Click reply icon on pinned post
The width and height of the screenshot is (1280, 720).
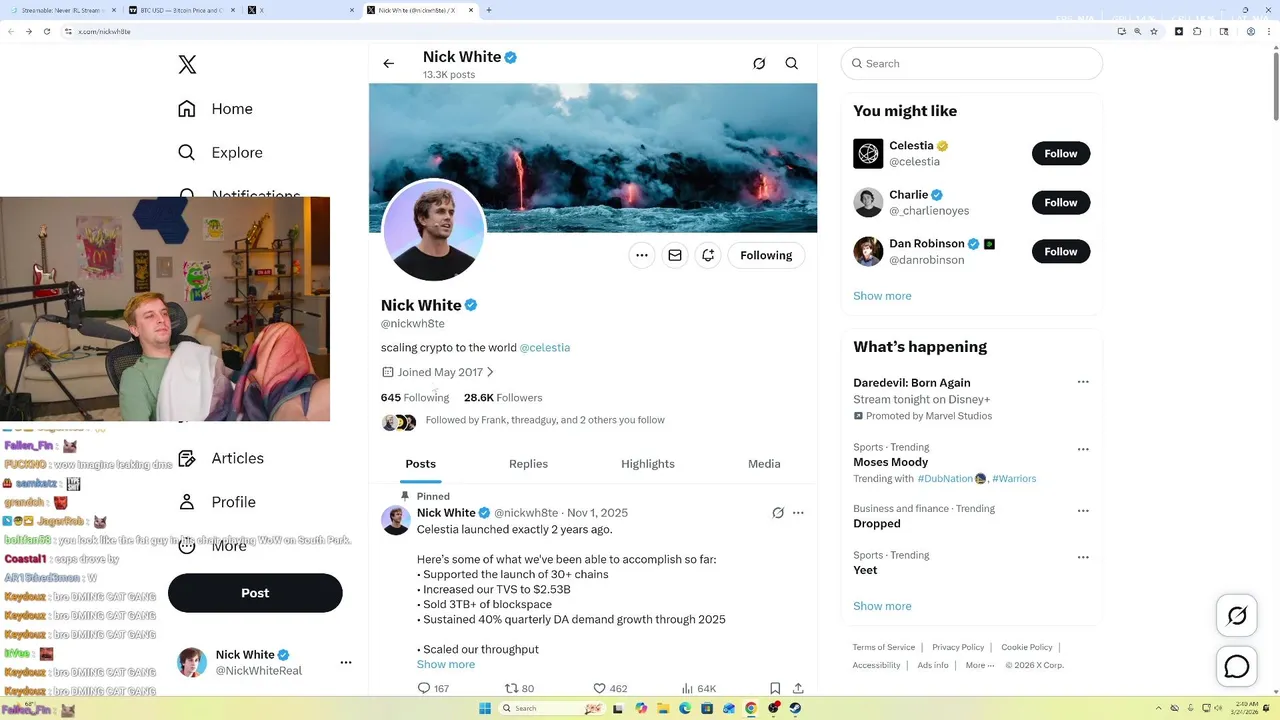click(x=424, y=688)
